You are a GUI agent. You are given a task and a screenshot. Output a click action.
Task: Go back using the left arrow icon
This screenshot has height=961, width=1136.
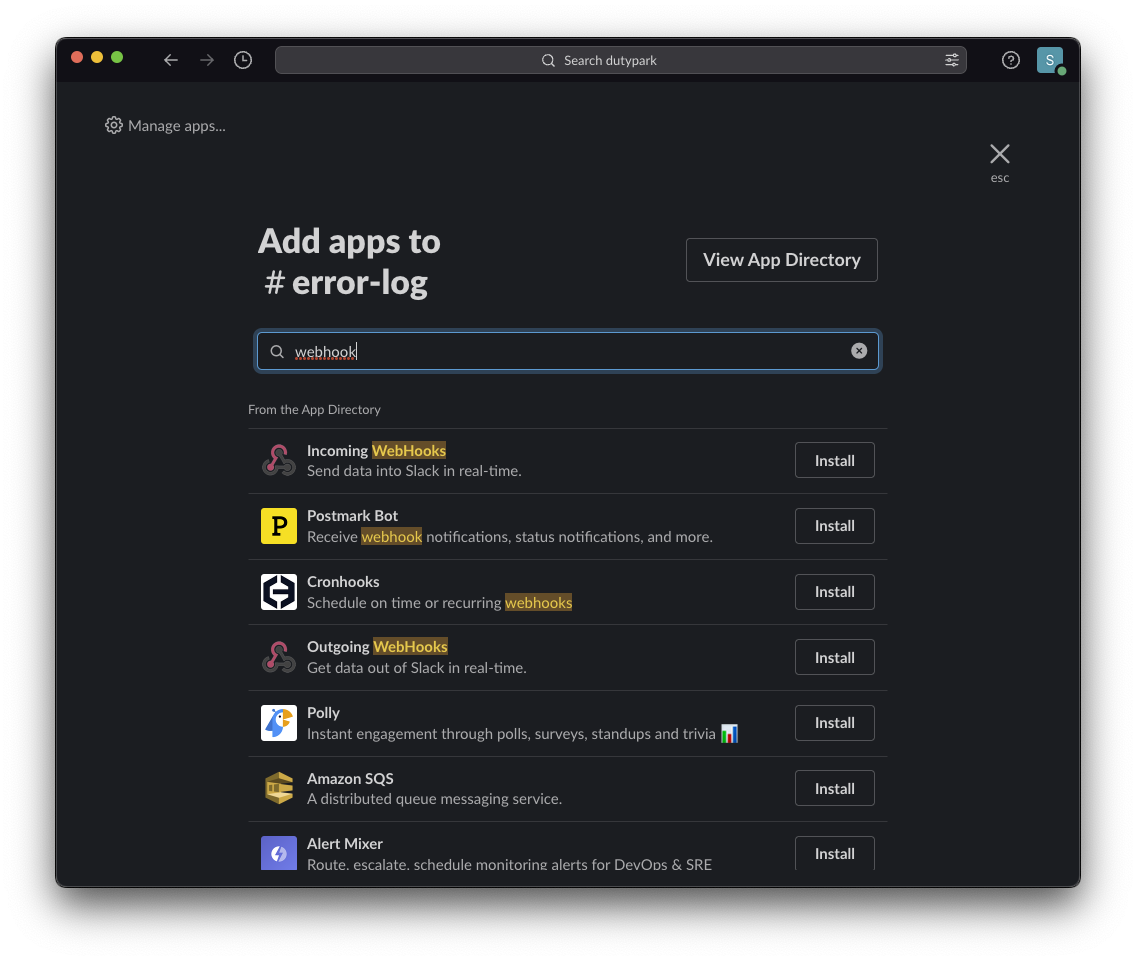171,60
